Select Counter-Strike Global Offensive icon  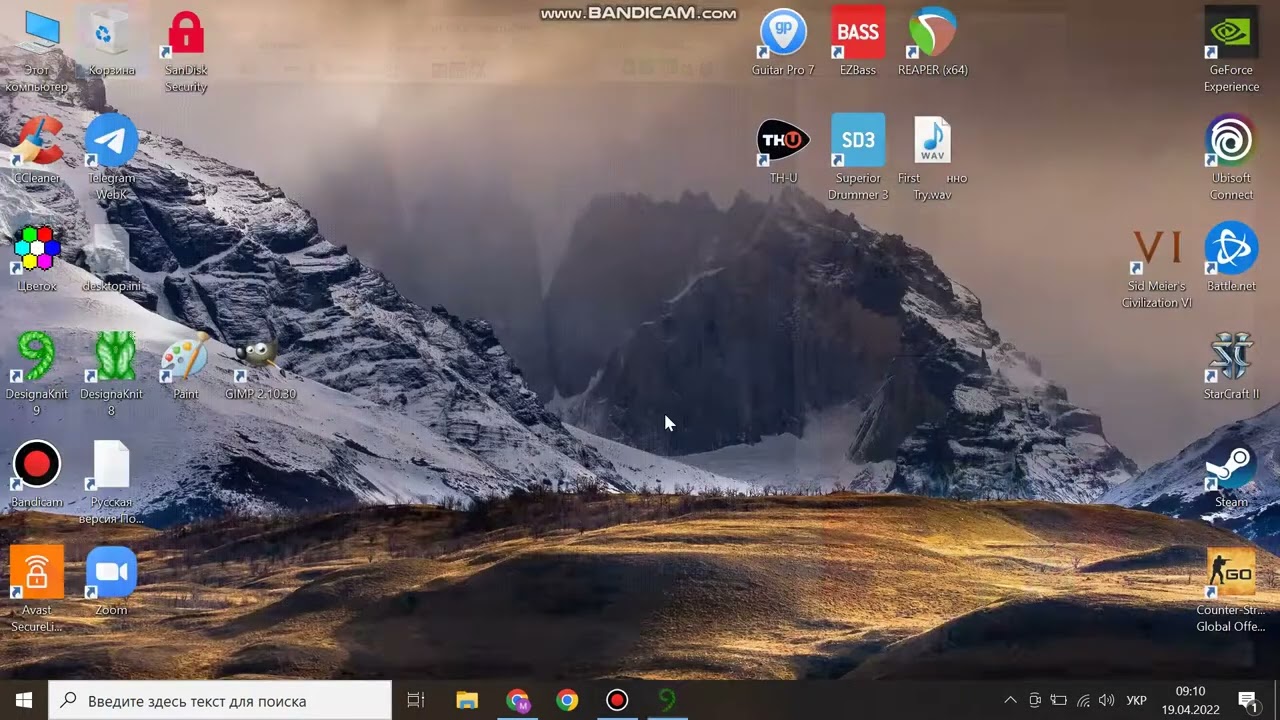[1231, 590]
